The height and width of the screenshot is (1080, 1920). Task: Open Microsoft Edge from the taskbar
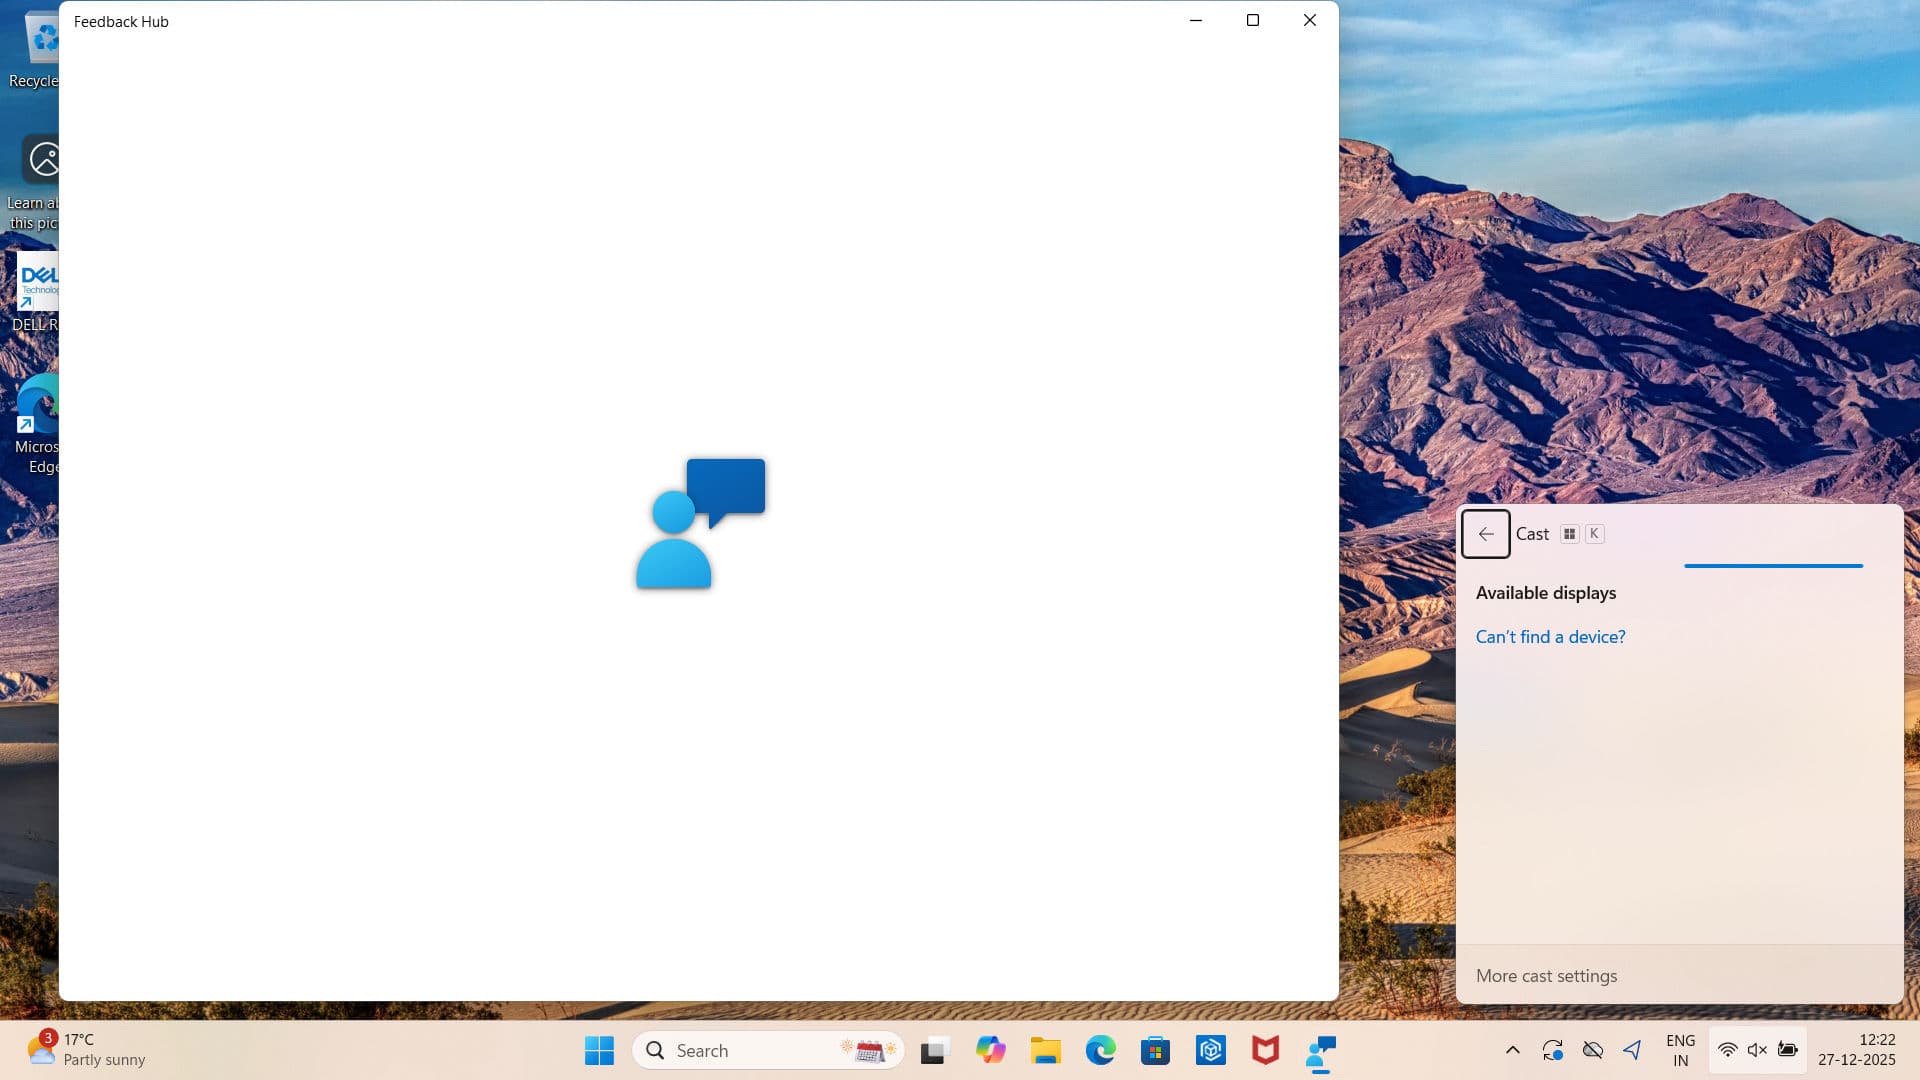(1100, 1050)
